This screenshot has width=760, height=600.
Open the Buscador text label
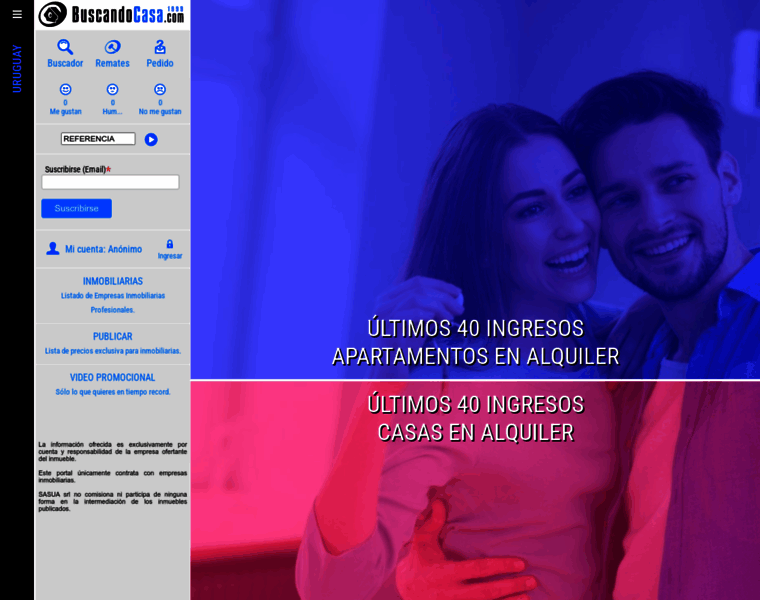65,63
